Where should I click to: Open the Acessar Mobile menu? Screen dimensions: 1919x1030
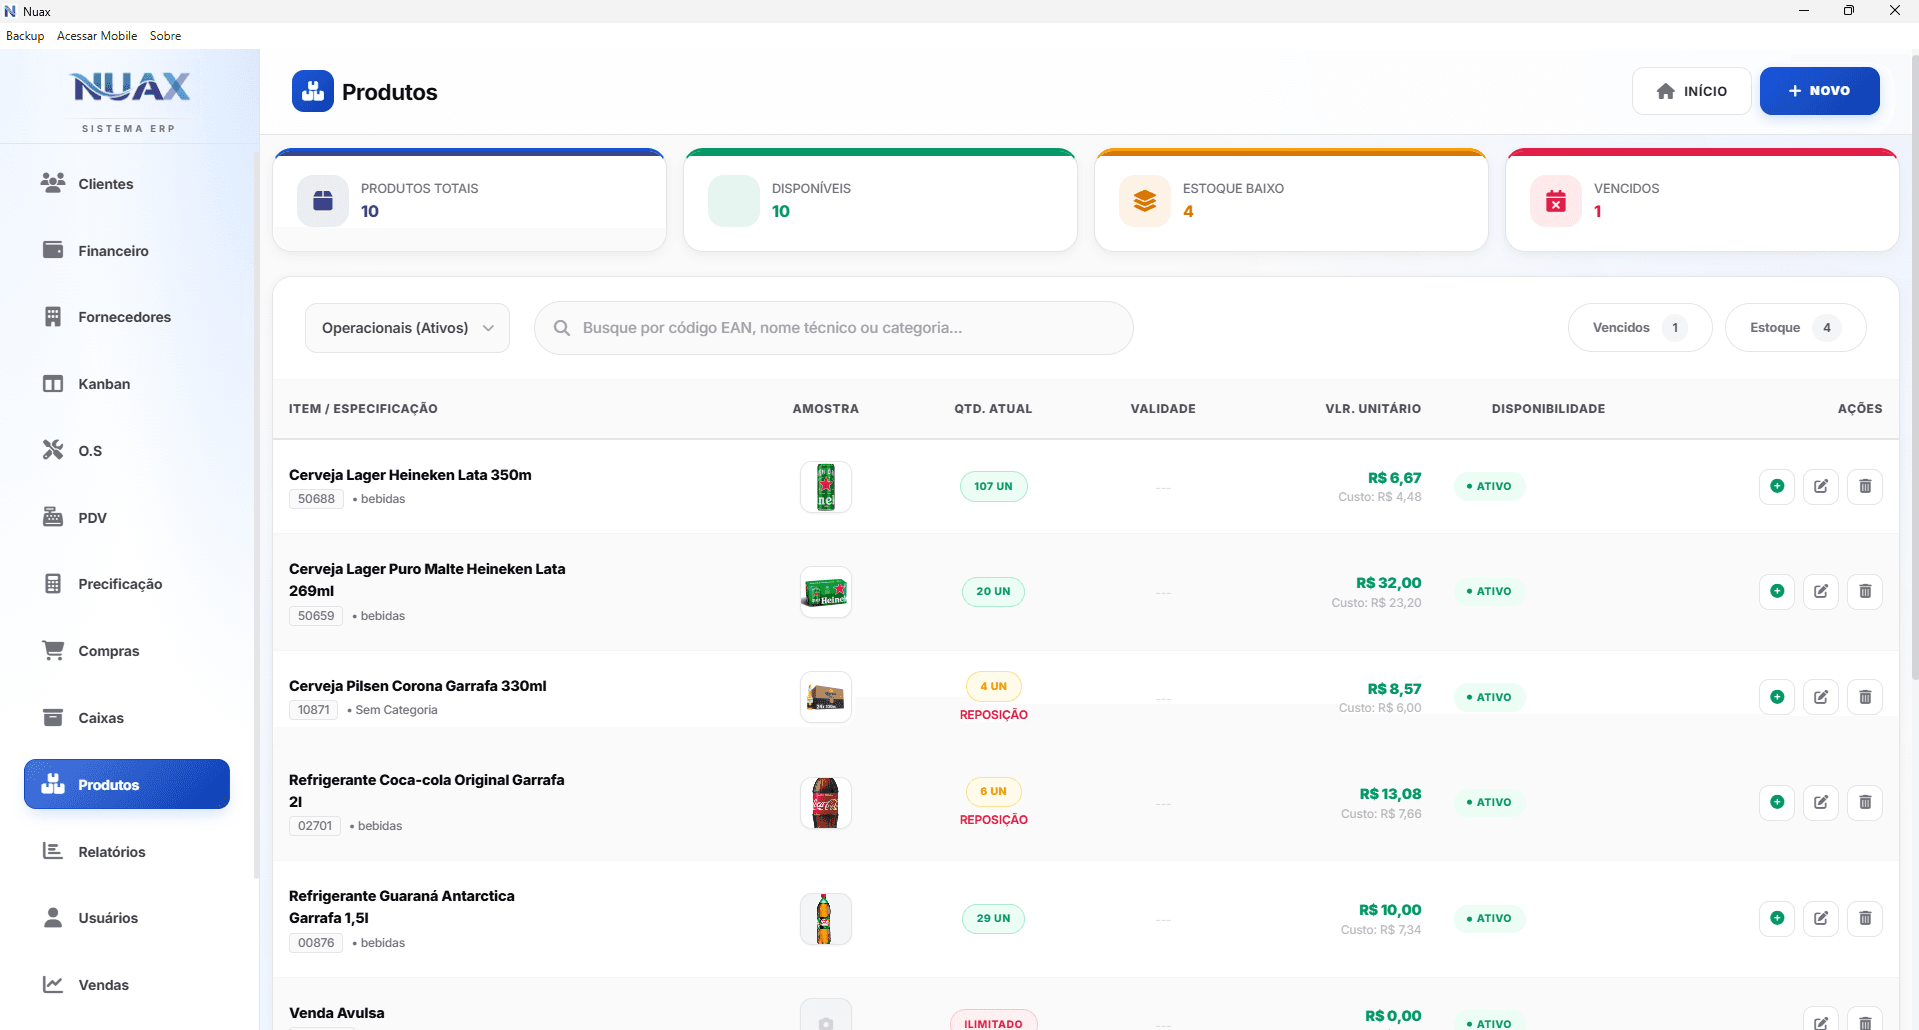(97, 36)
